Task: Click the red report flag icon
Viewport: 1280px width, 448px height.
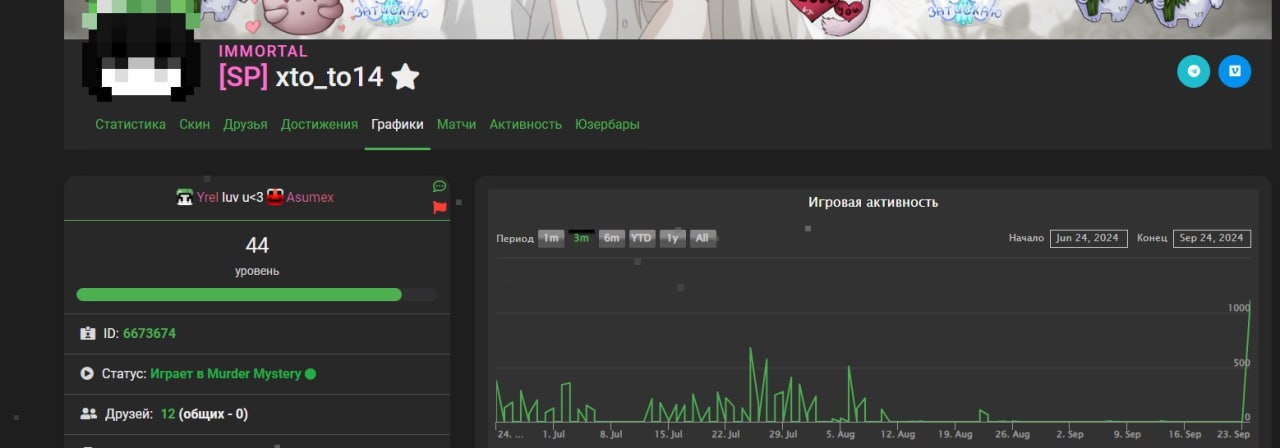Action: 439,208
